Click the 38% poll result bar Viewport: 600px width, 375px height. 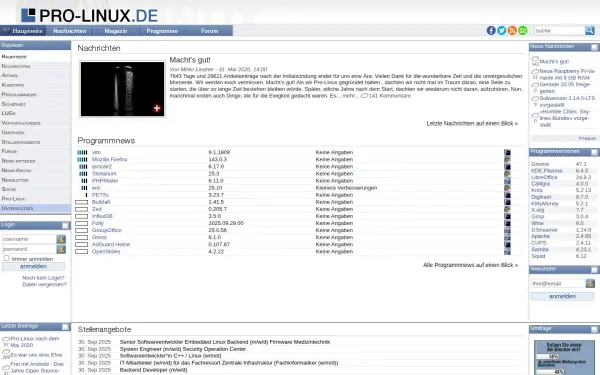click(x=548, y=356)
